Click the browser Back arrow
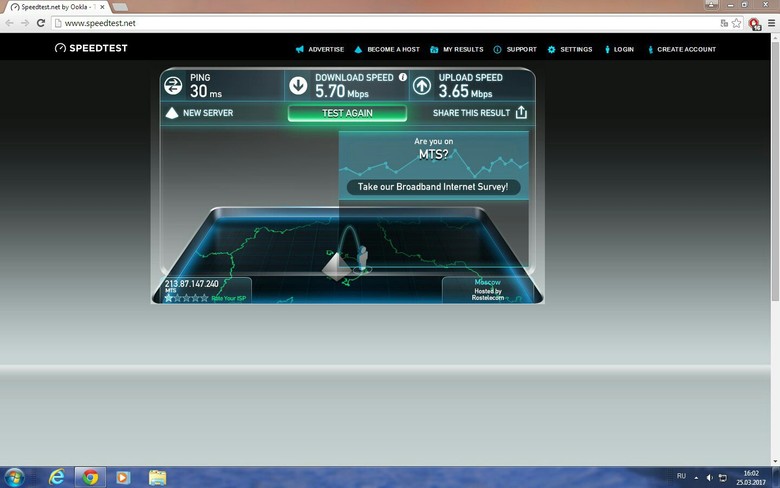Viewport: 780px width, 488px height. click(x=9, y=23)
